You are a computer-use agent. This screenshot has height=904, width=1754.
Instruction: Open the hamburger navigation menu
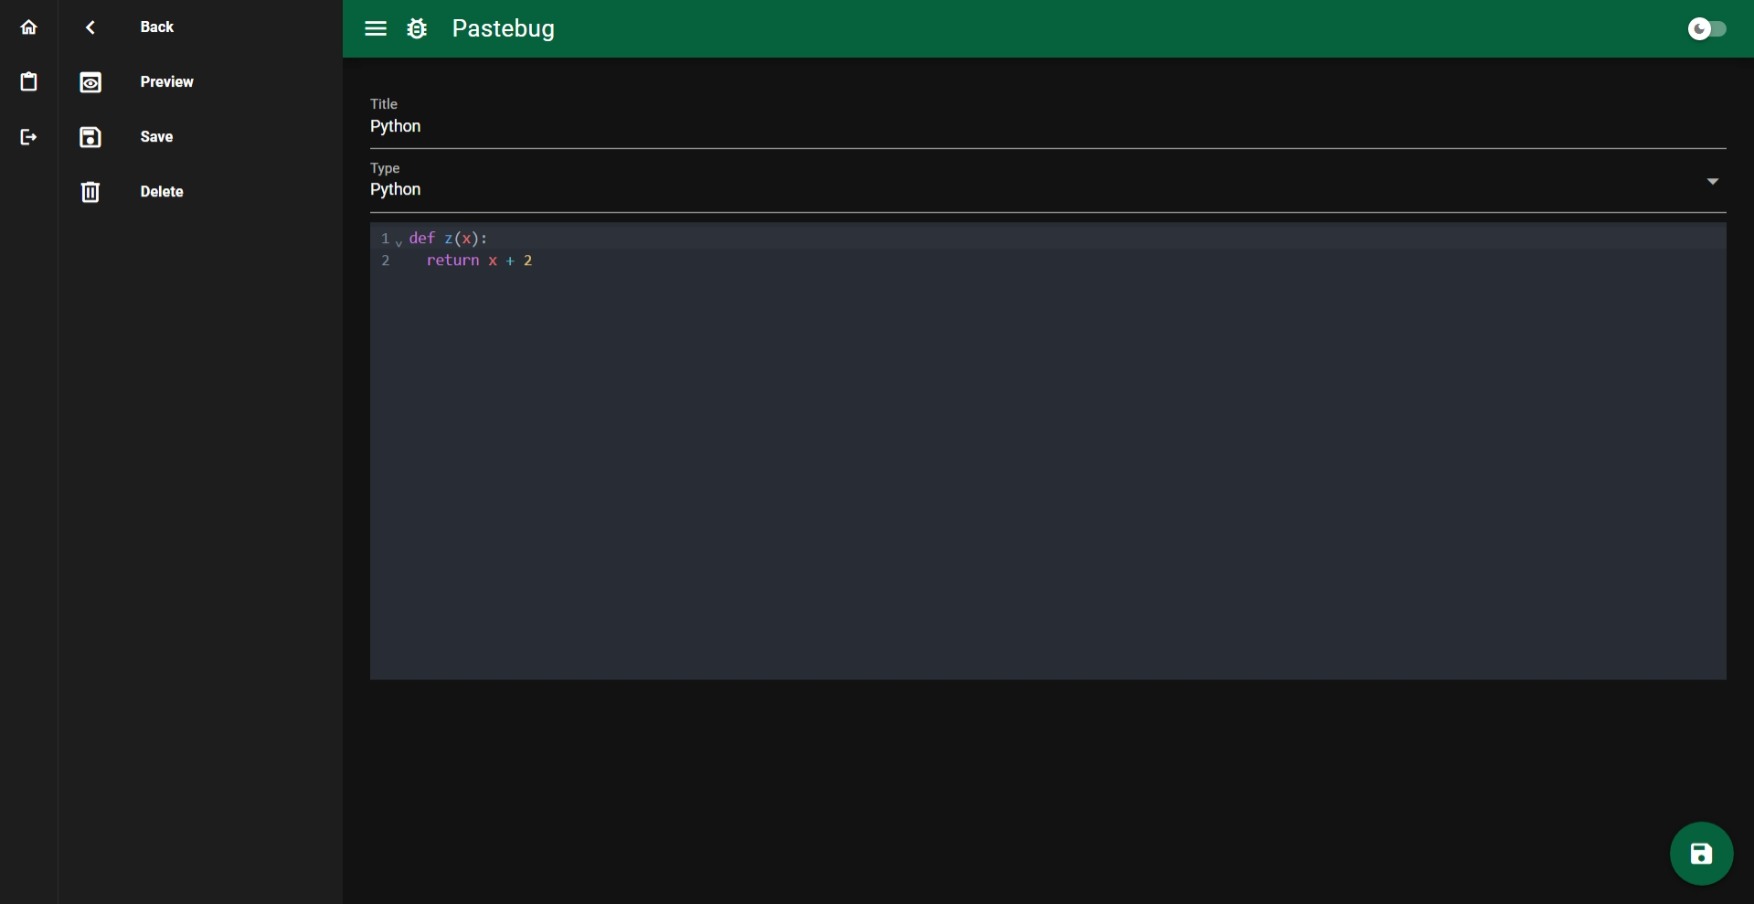tap(375, 28)
